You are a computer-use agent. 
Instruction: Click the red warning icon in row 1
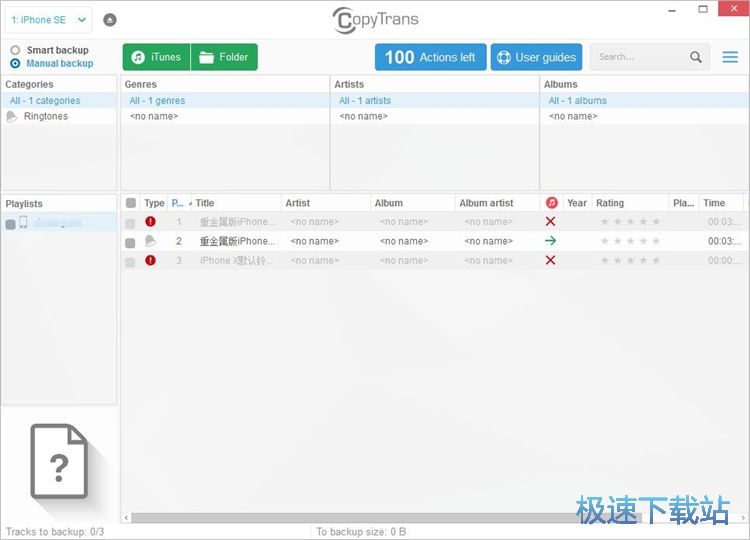(150, 221)
